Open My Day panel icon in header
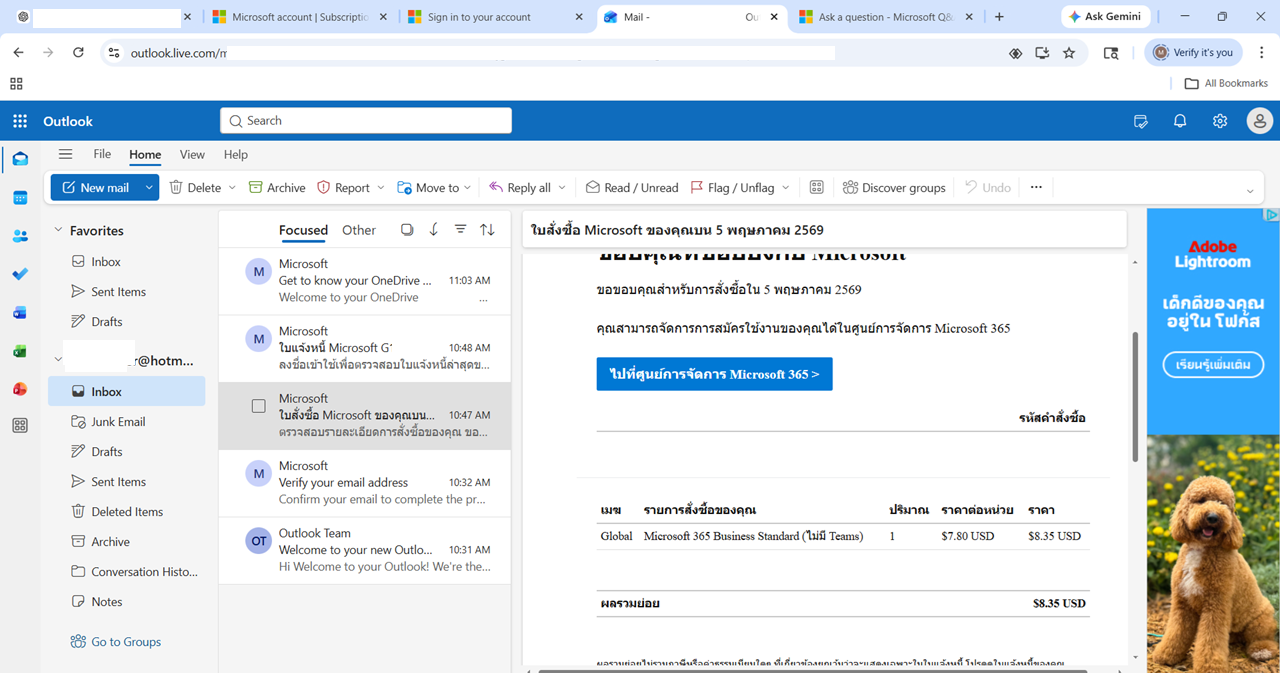Image resolution: width=1280 pixels, height=673 pixels. pyautogui.click(x=1141, y=121)
